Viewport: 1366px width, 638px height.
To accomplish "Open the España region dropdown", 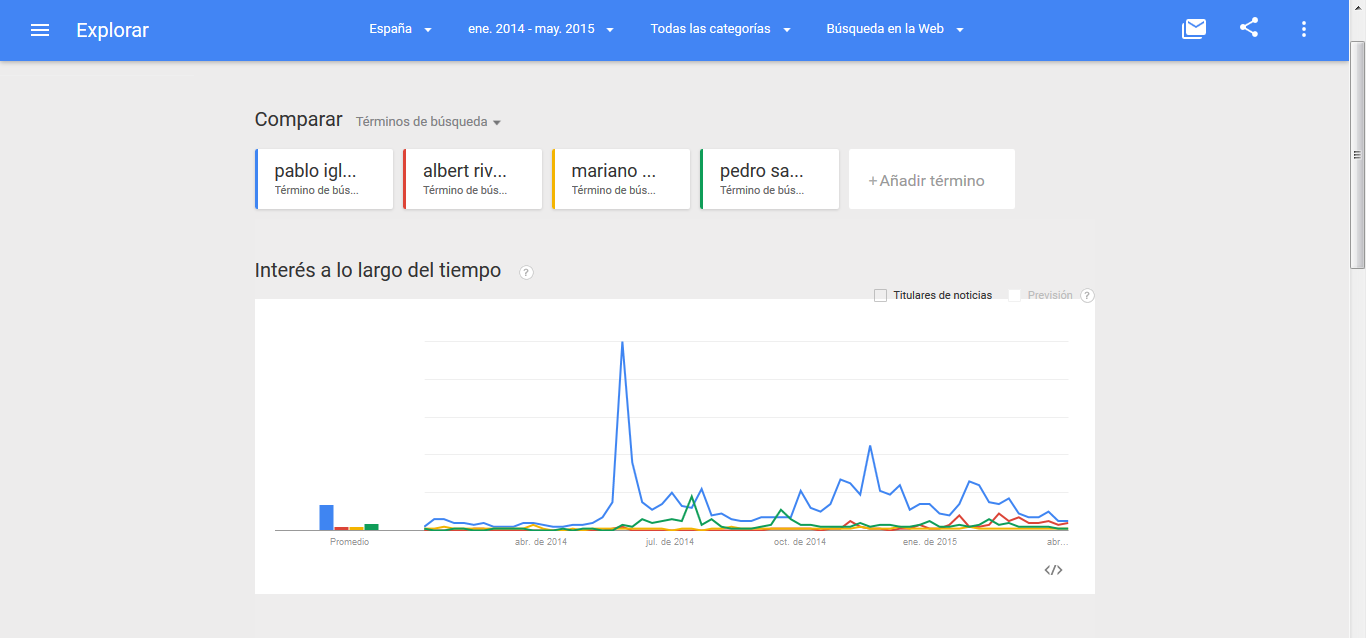I will [400, 29].
